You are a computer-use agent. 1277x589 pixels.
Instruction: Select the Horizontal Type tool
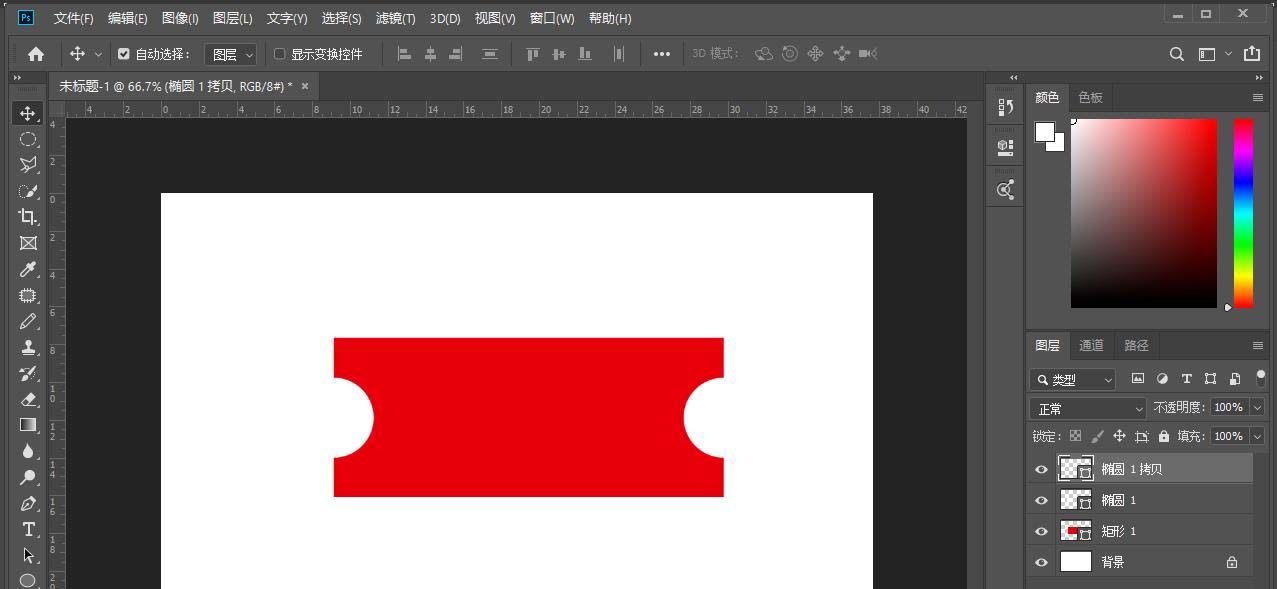pyautogui.click(x=28, y=529)
